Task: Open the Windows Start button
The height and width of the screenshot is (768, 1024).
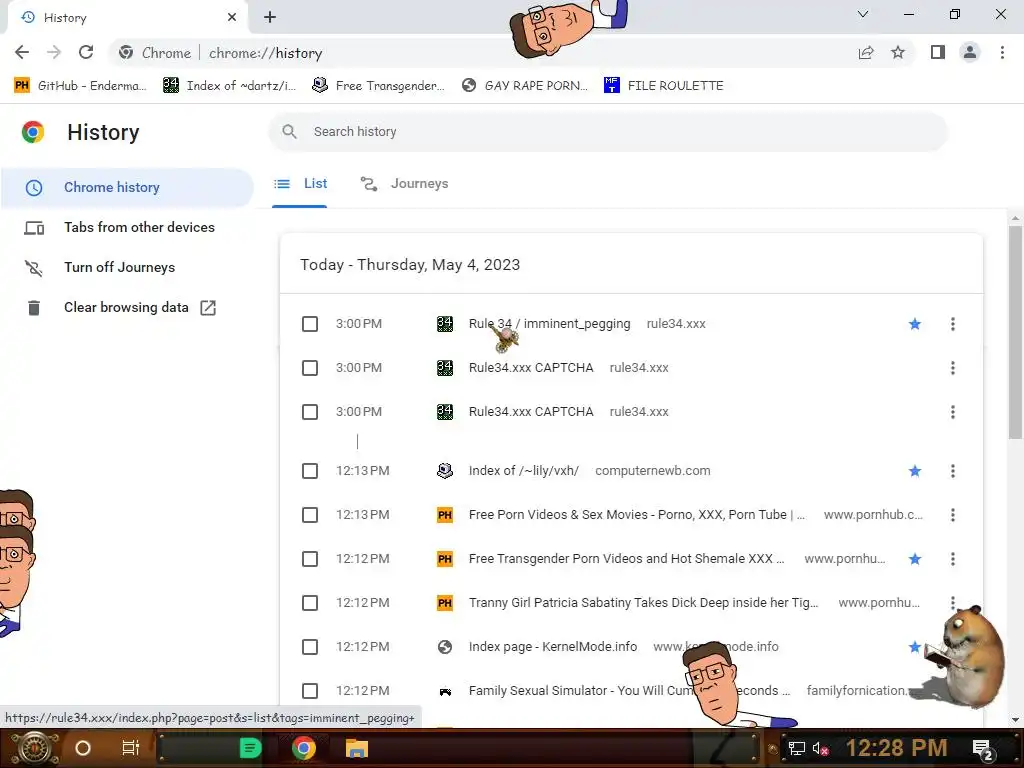Action: [35, 748]
